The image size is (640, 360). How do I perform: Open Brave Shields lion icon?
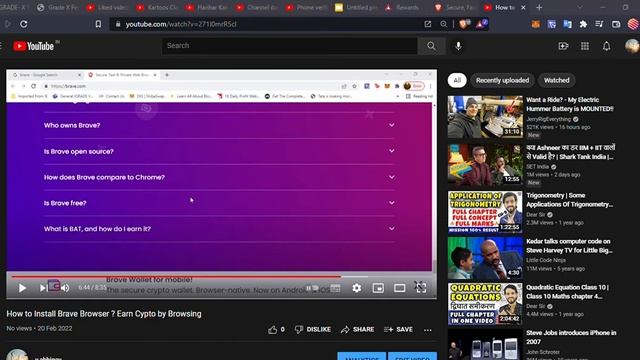464,24
